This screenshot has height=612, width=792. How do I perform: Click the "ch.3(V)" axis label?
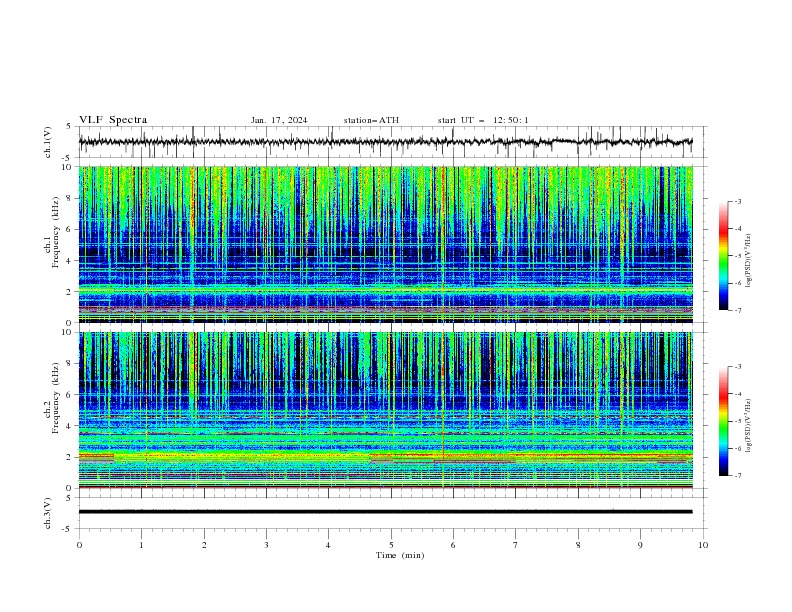(x=48, y=513)
